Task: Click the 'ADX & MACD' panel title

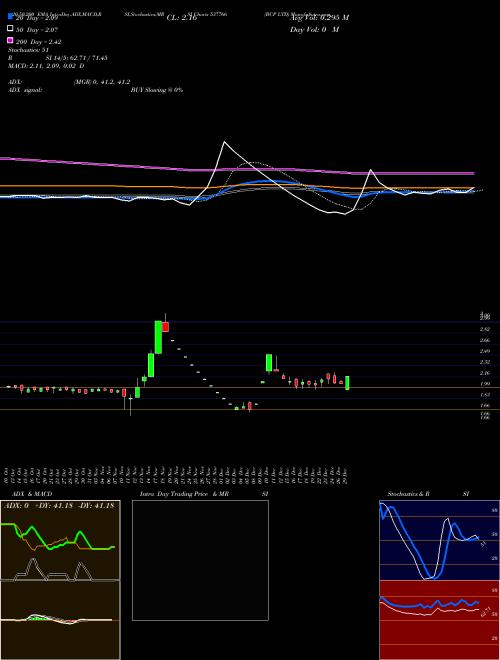Action: [32, 494]
